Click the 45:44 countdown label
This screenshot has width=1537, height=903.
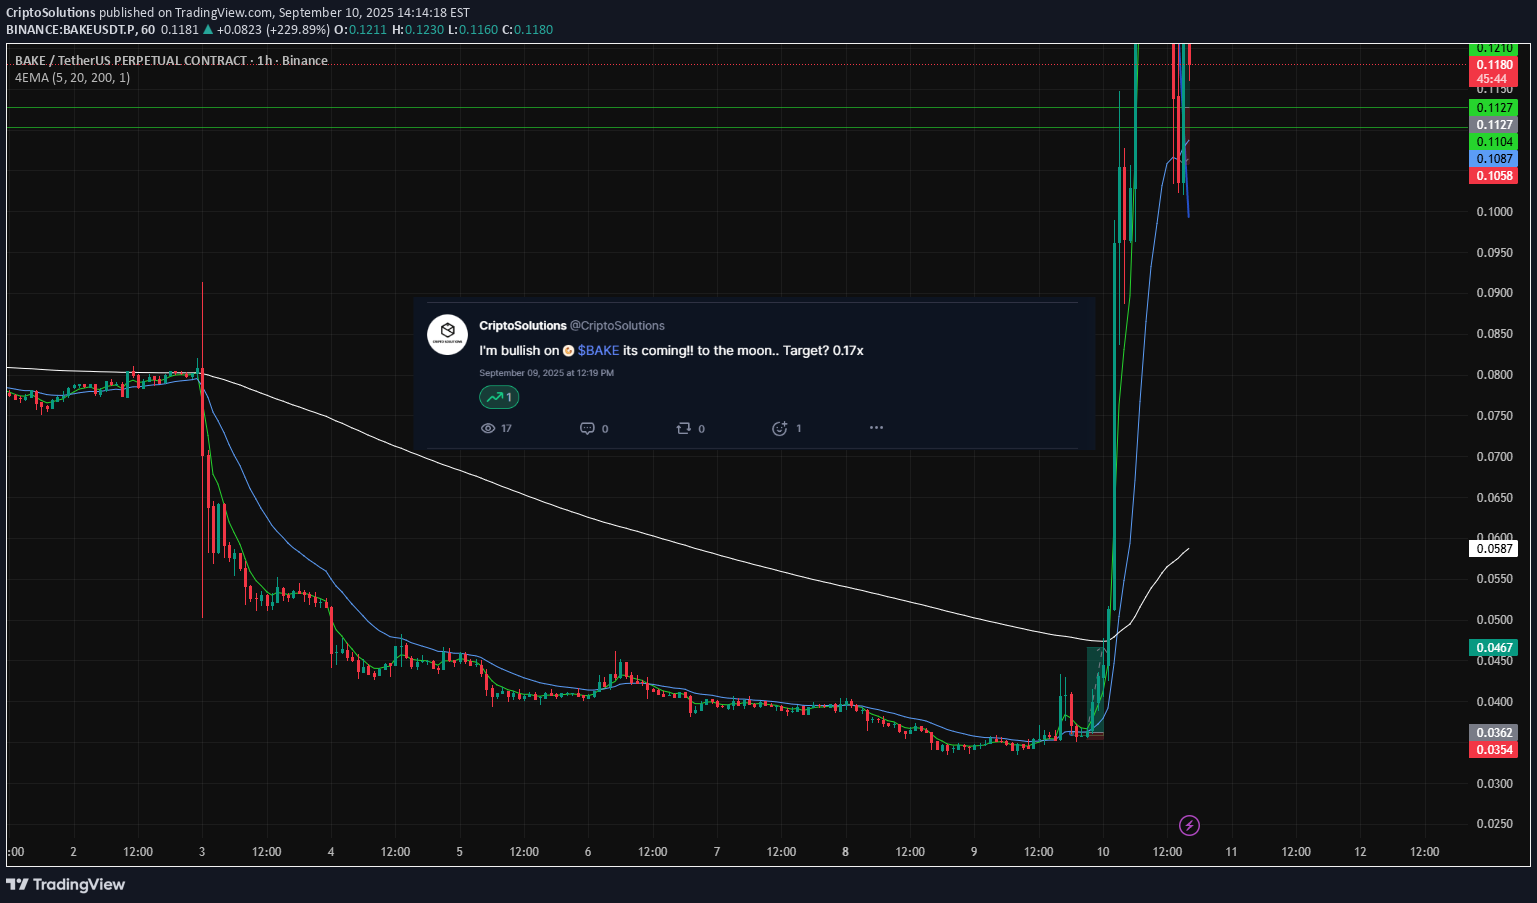pyautogui.click(x=1492, y=79)
